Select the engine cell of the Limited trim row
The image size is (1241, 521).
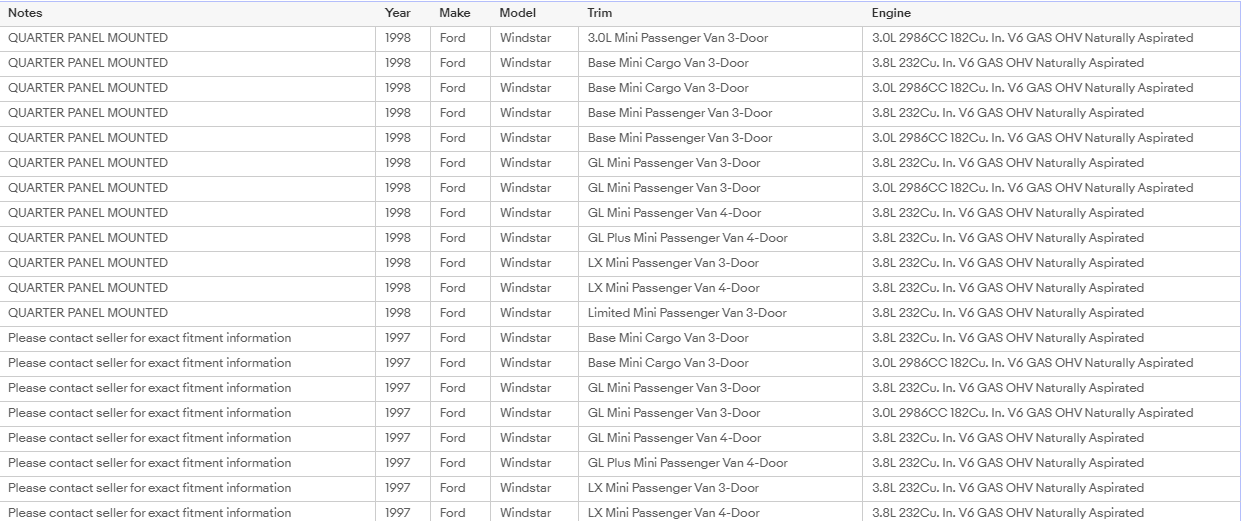click(x=1008, y=313)
